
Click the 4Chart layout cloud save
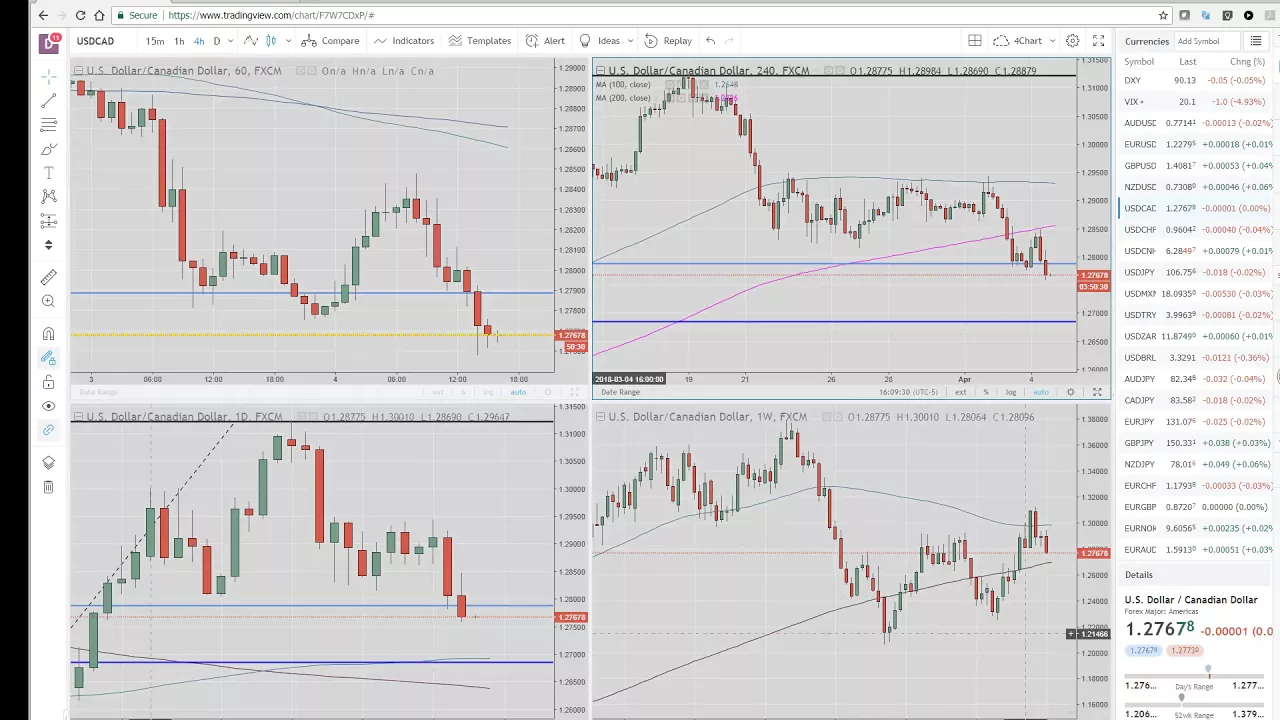click(1018, 41)
